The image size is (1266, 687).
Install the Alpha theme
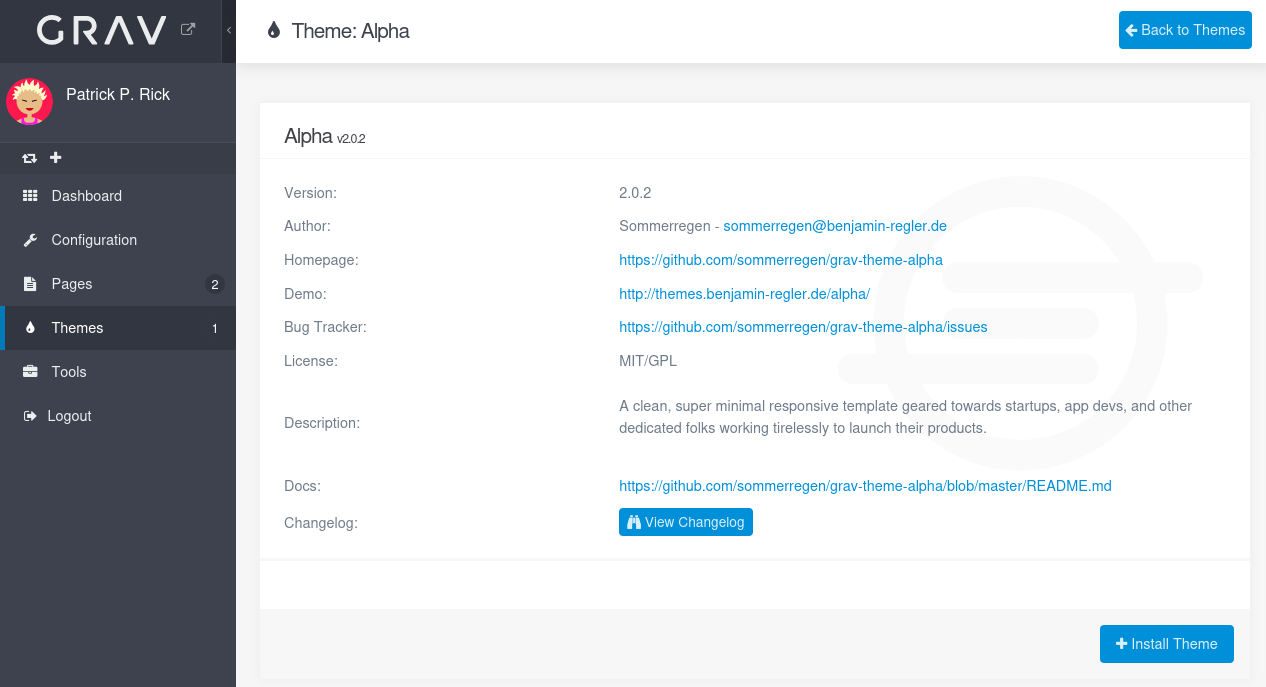tap(1167, 644)
